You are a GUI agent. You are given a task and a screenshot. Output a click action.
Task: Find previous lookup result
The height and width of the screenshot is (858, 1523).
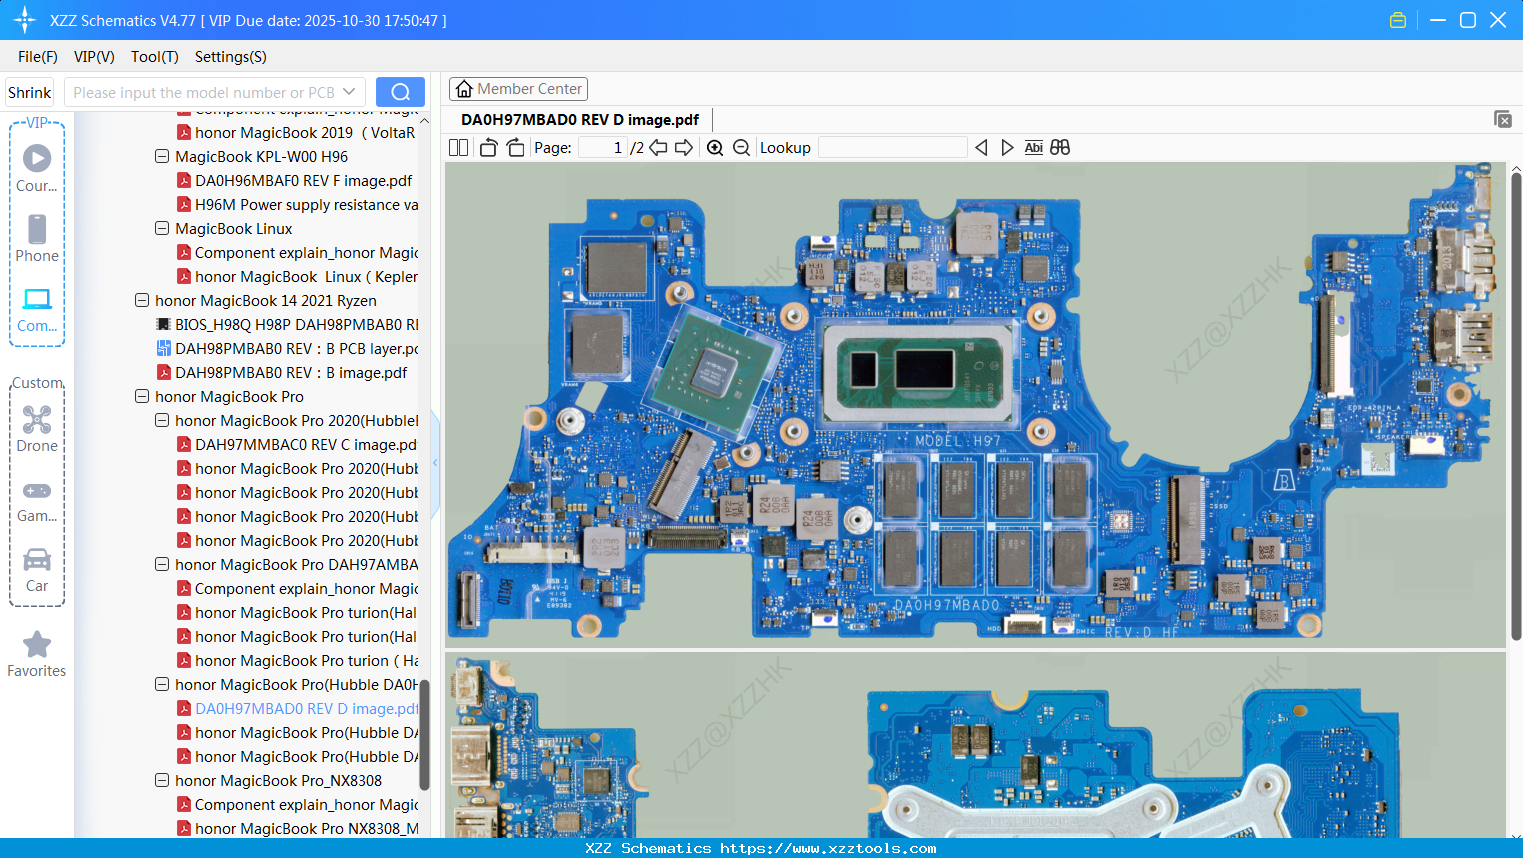981,148
